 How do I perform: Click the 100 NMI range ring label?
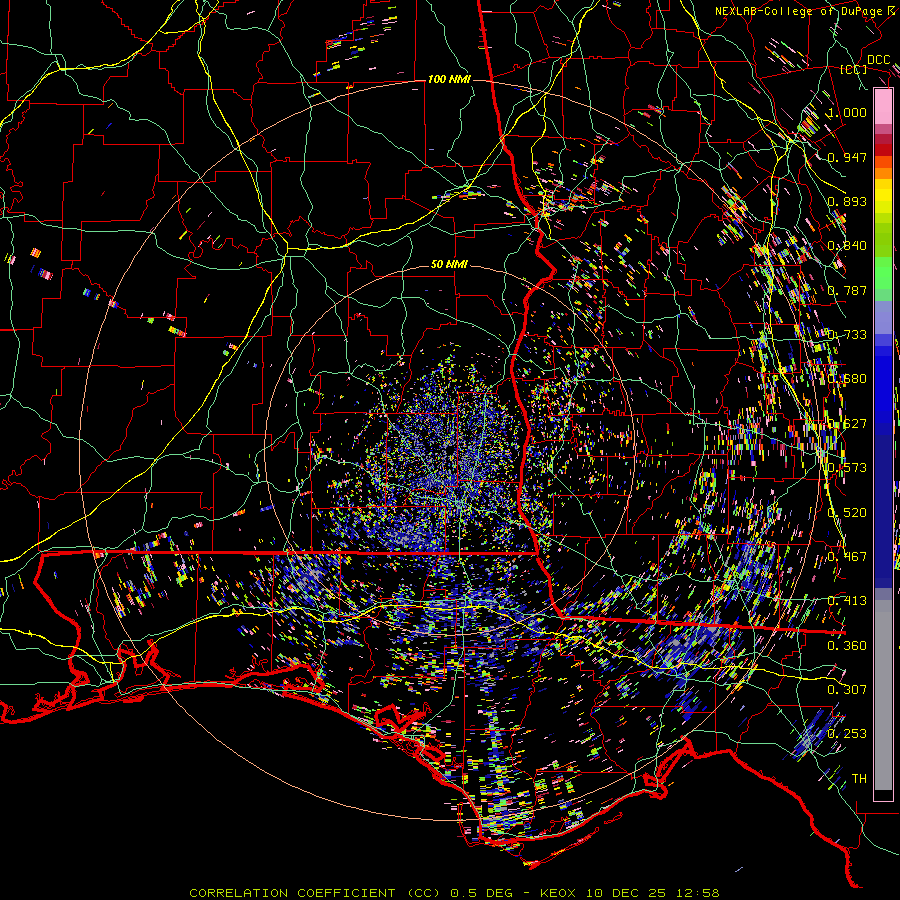(x=449, y=79)
